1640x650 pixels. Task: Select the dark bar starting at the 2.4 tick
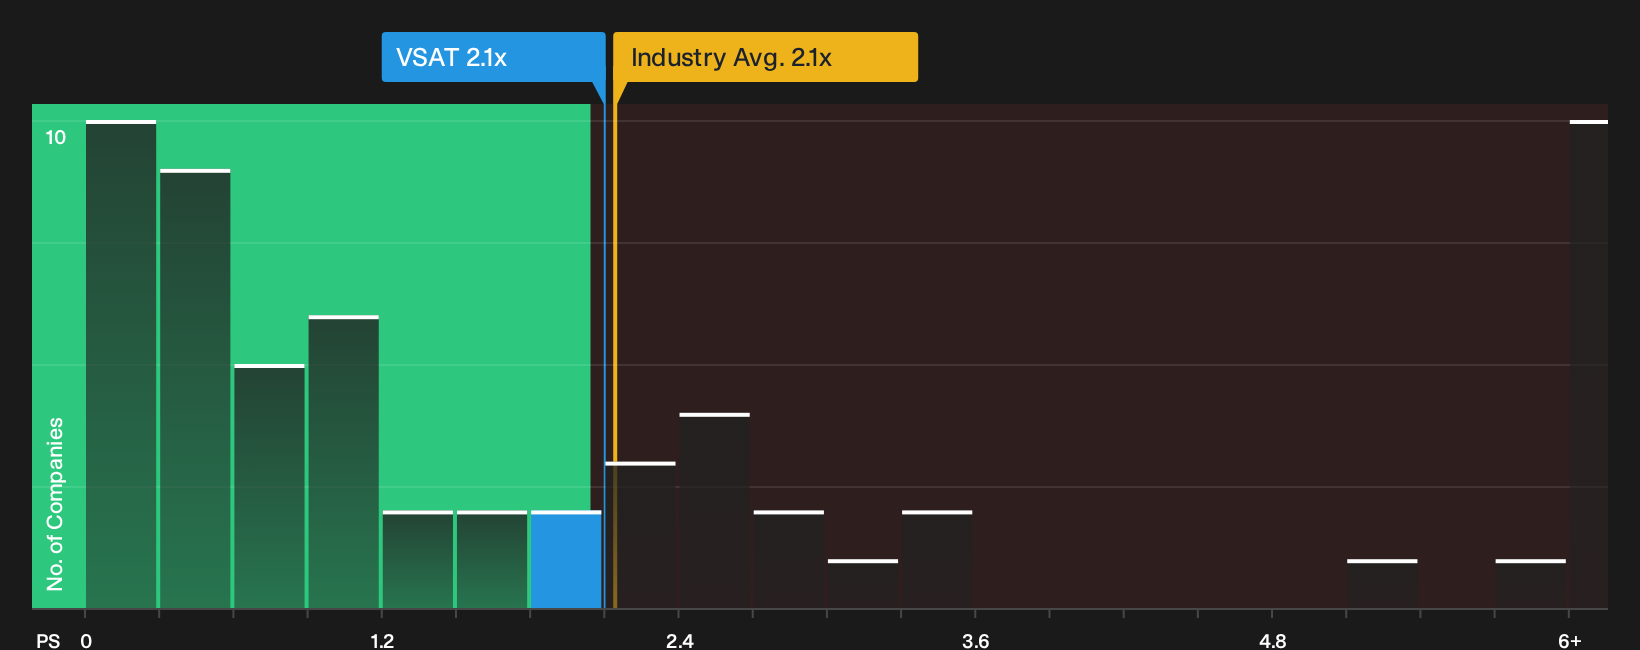pyautogui.click(x=714, y=511)
